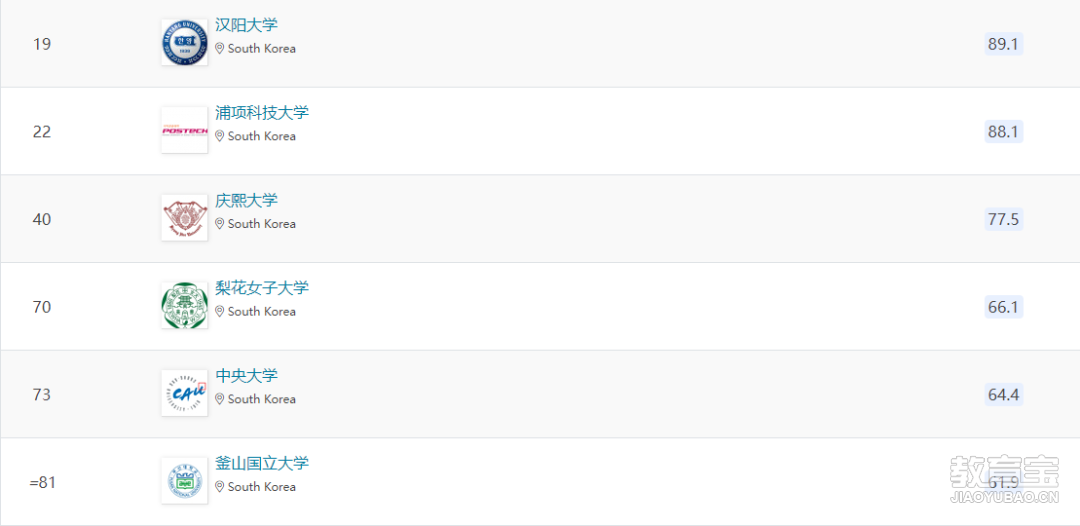The image size is (1080, 526).
Task: Click the South Korea label under 中央大学
Action: [x=262, y=399]
